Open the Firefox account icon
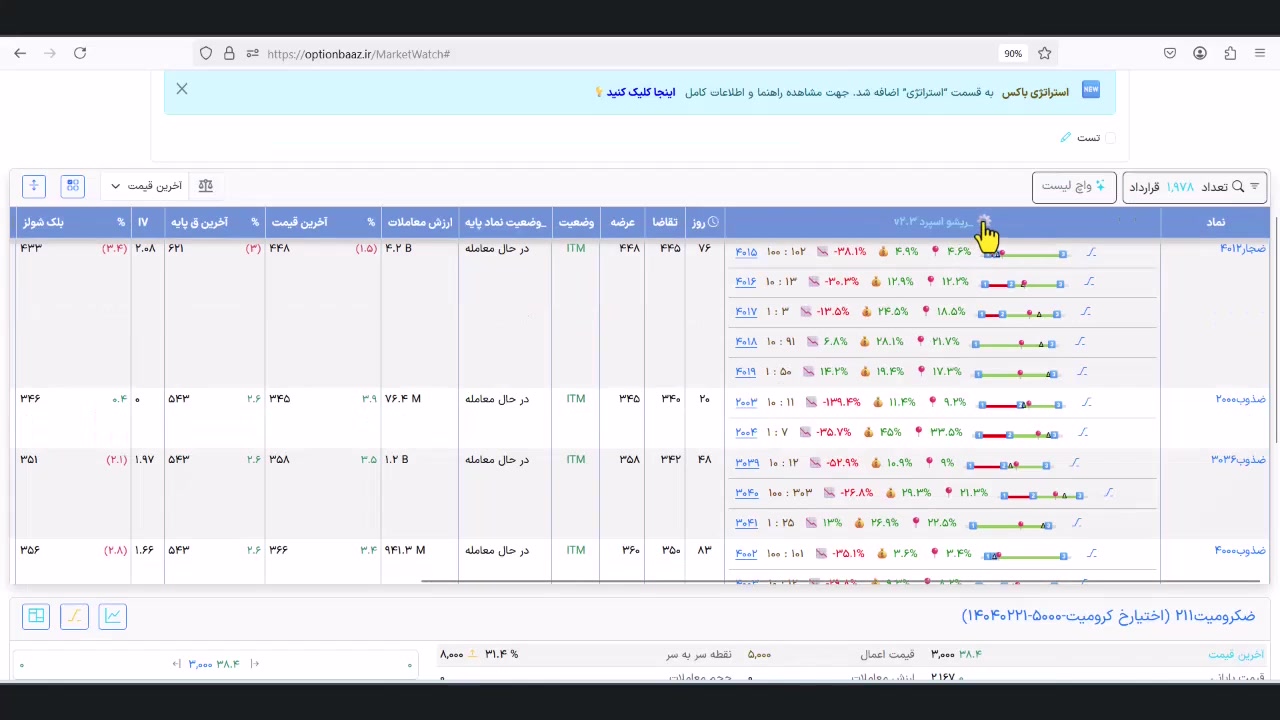This screenshot has height=720, width=1280. [1200, 54]
